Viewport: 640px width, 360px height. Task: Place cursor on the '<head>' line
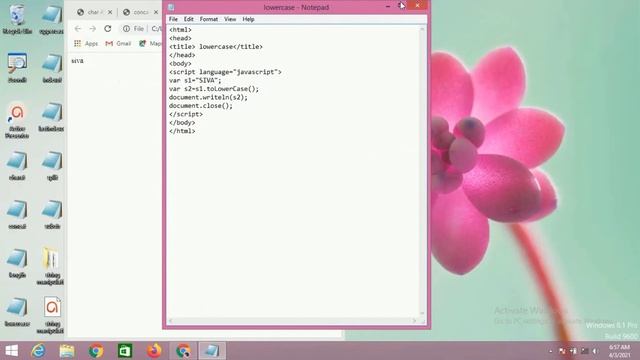[180, 38]
